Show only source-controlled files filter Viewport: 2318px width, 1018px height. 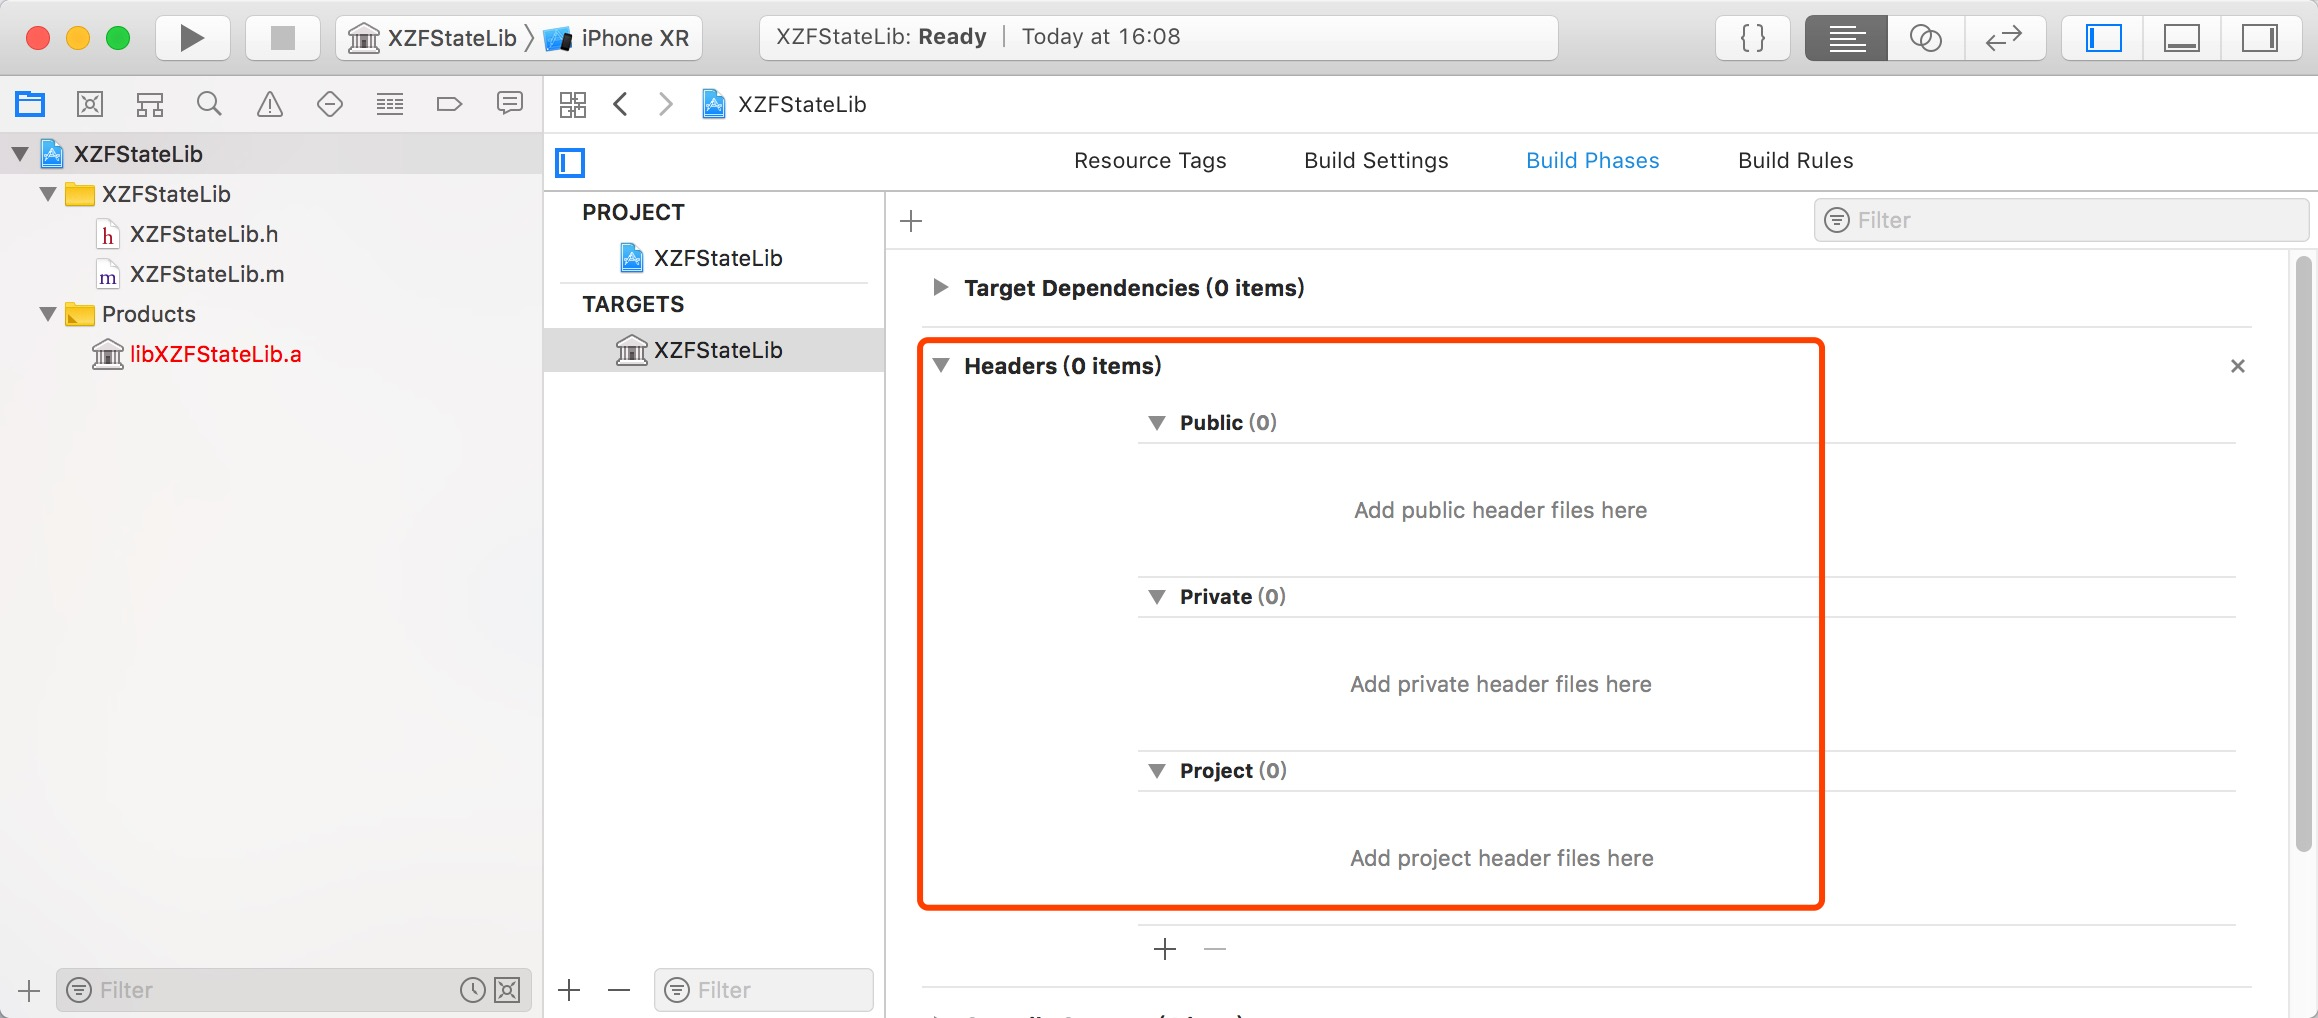(508, 990)
